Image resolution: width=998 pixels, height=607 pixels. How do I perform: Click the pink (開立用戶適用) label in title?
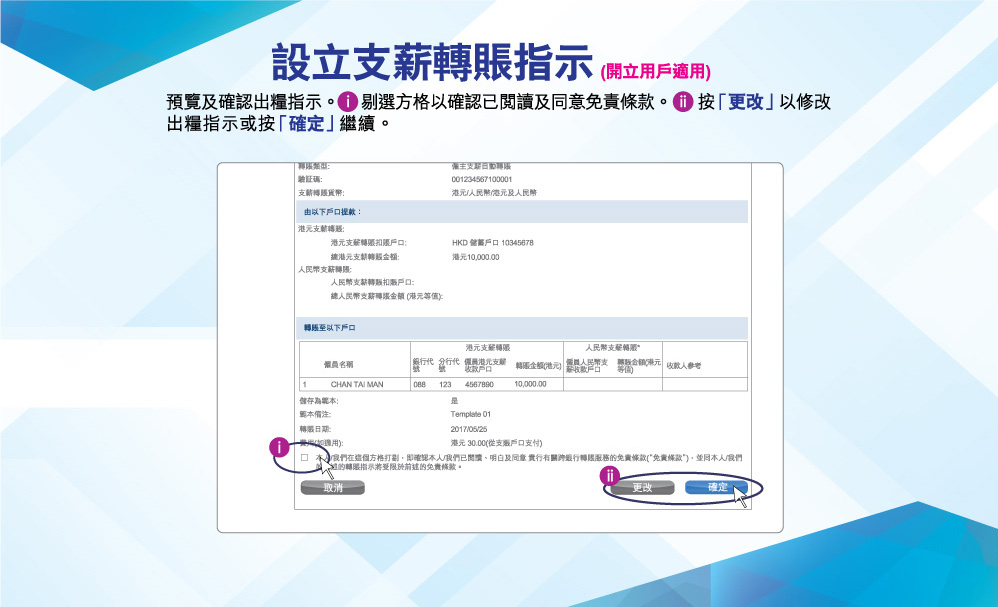[655, 71]
